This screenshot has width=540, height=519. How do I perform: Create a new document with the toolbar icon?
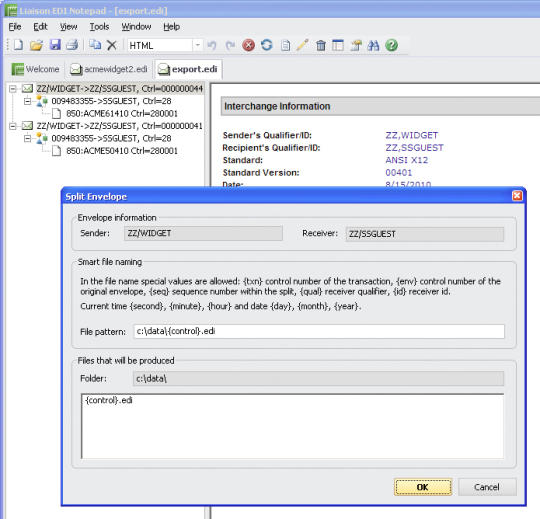tap(18, 45)
